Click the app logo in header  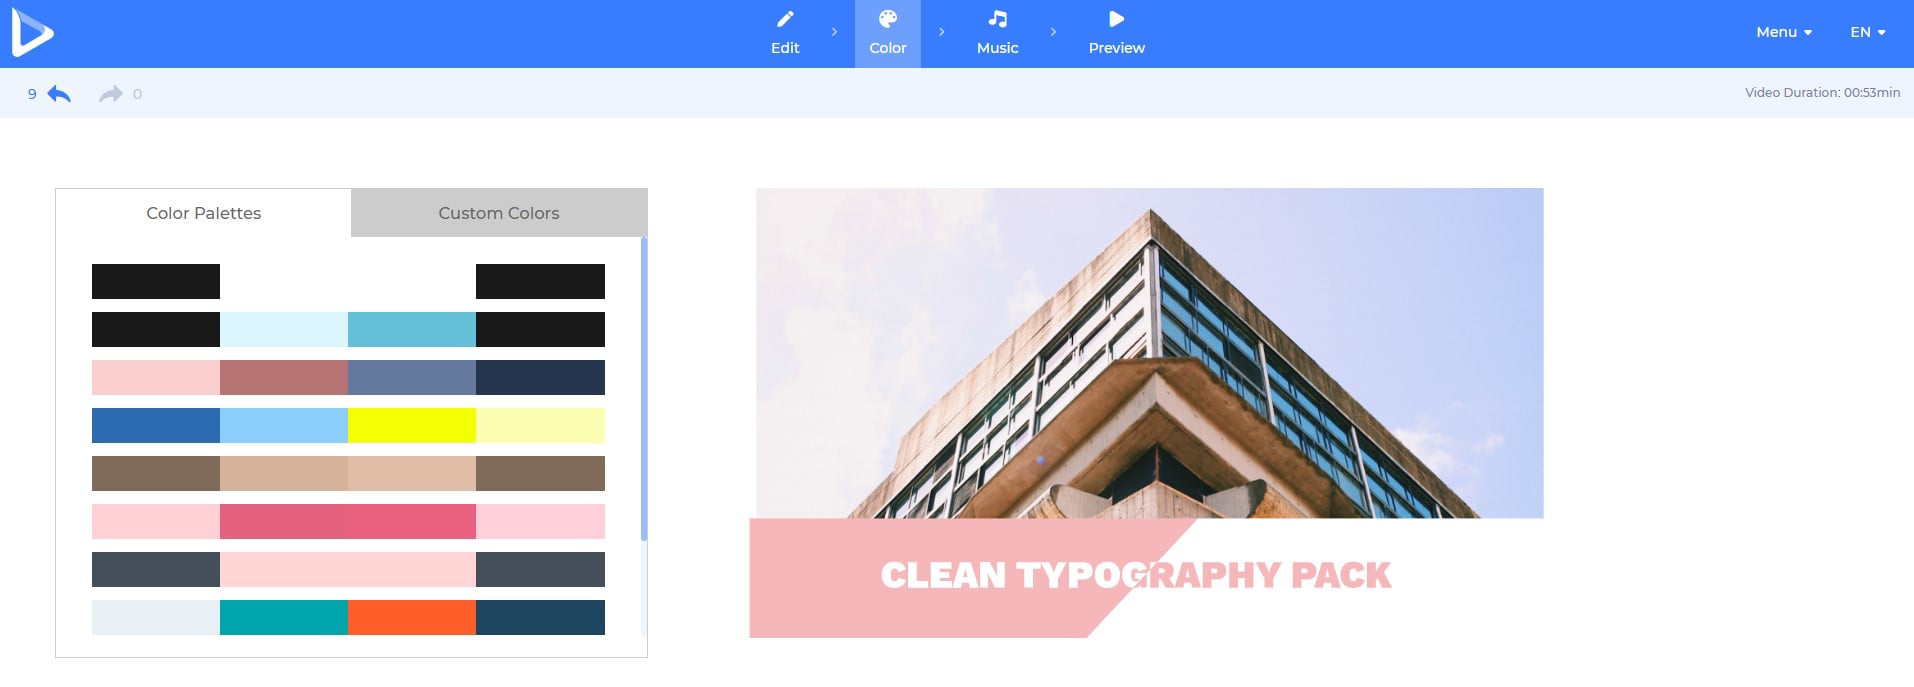(32, 33)
